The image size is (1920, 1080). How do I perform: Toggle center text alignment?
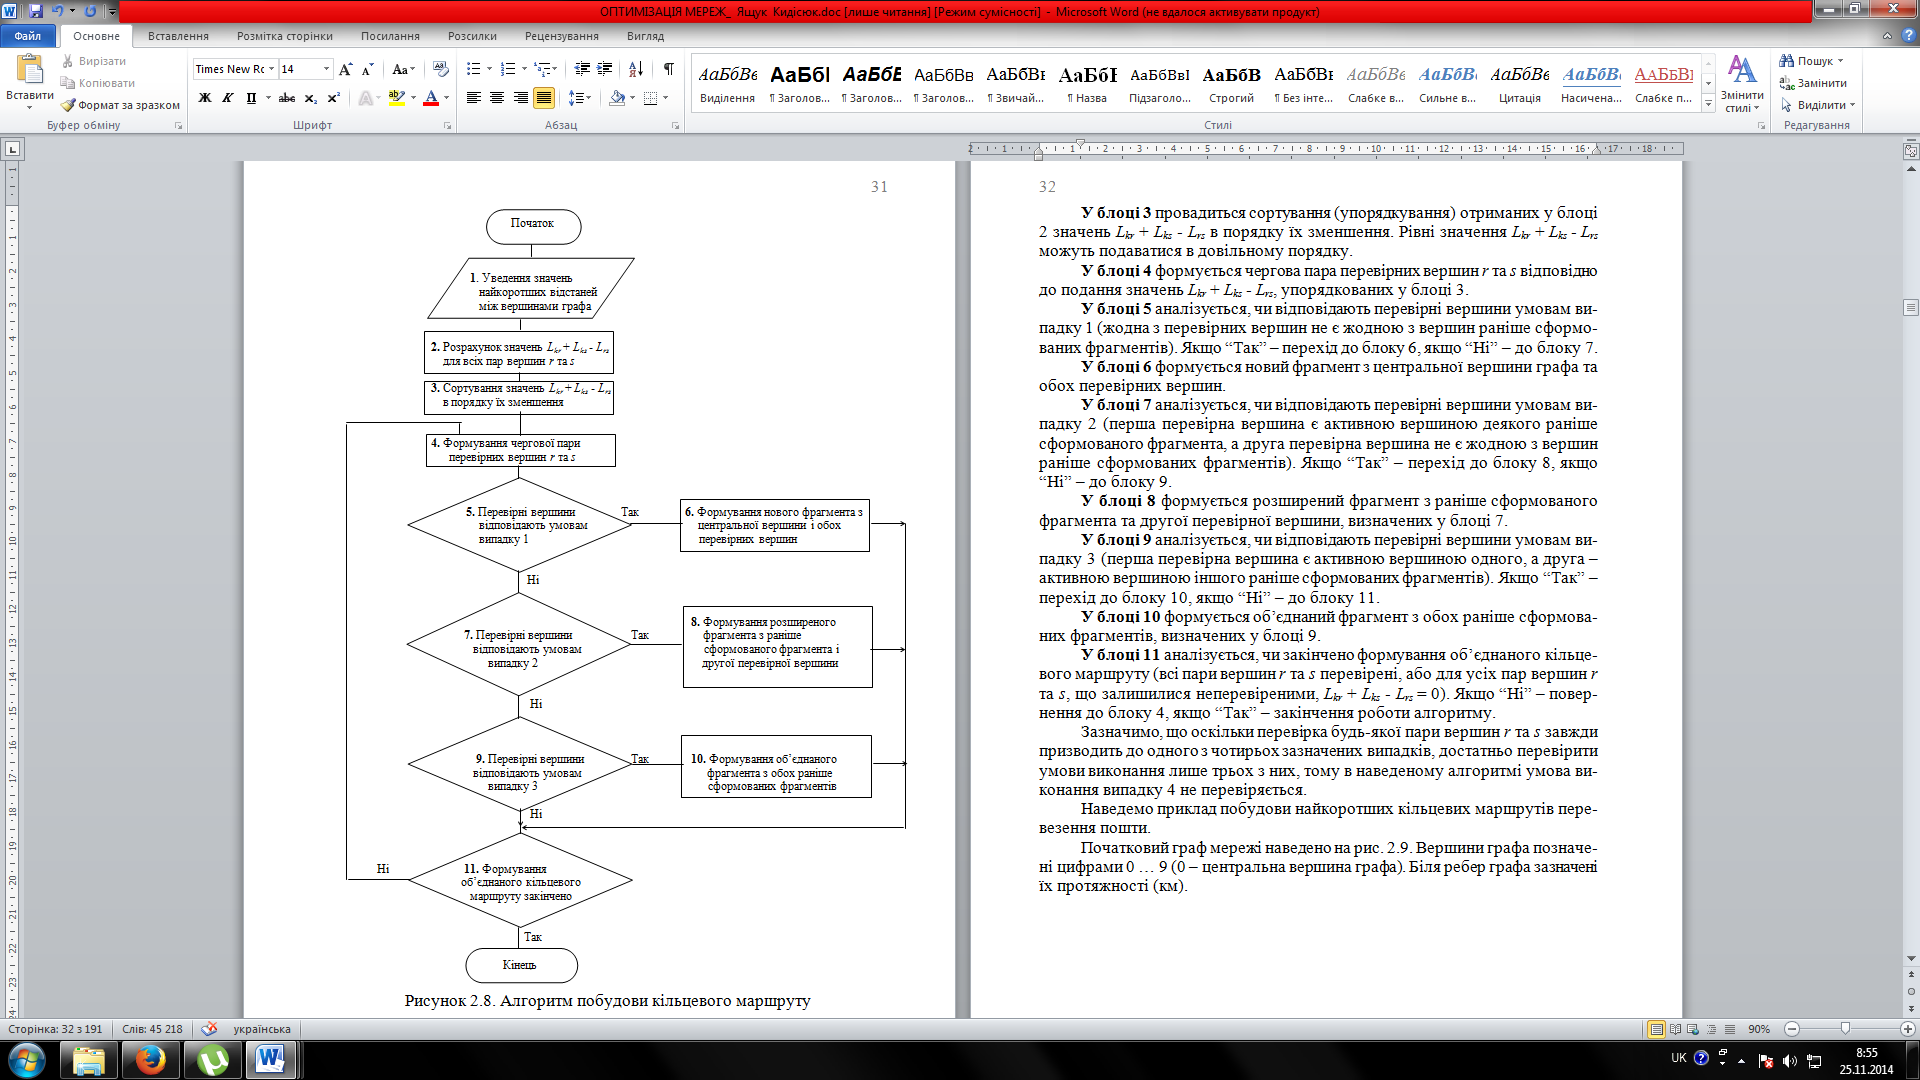click(x=497, y=98)
